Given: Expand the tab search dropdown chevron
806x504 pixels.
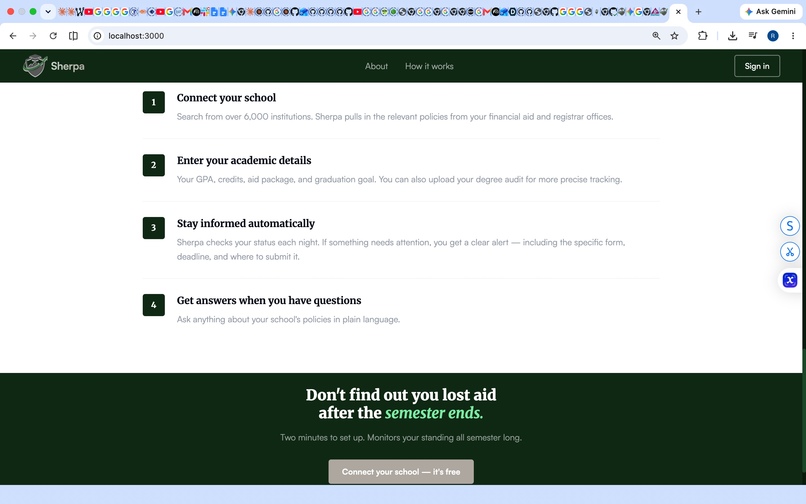Looking at the screenshot, I should pos(48,11).
